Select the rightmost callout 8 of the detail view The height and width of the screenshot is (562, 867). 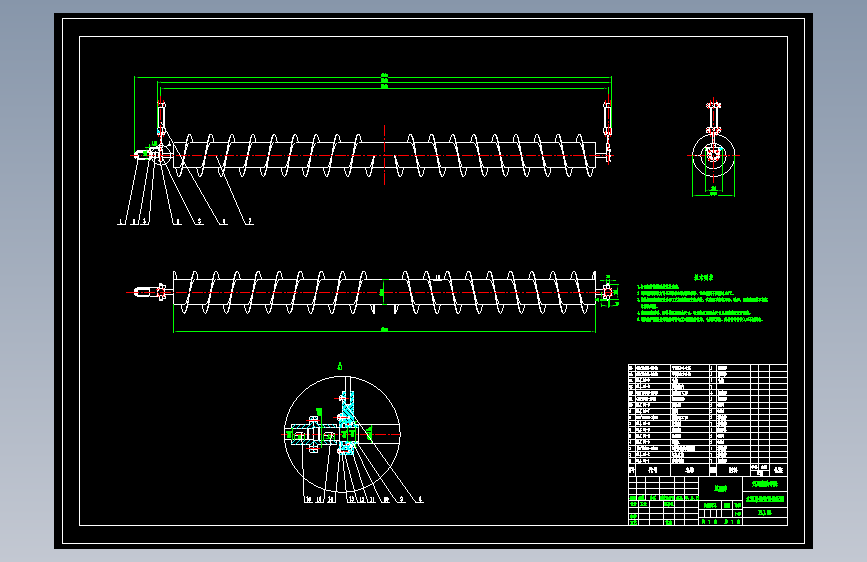point(420,499)
